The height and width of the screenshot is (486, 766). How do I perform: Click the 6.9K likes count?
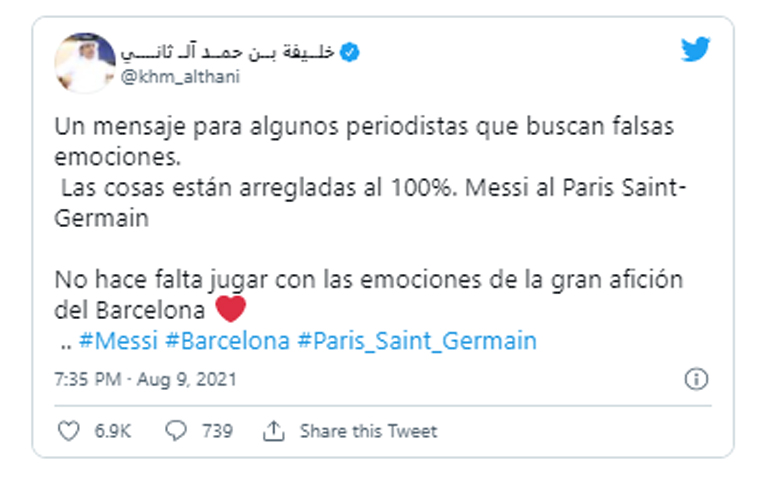tap(110, 431)
